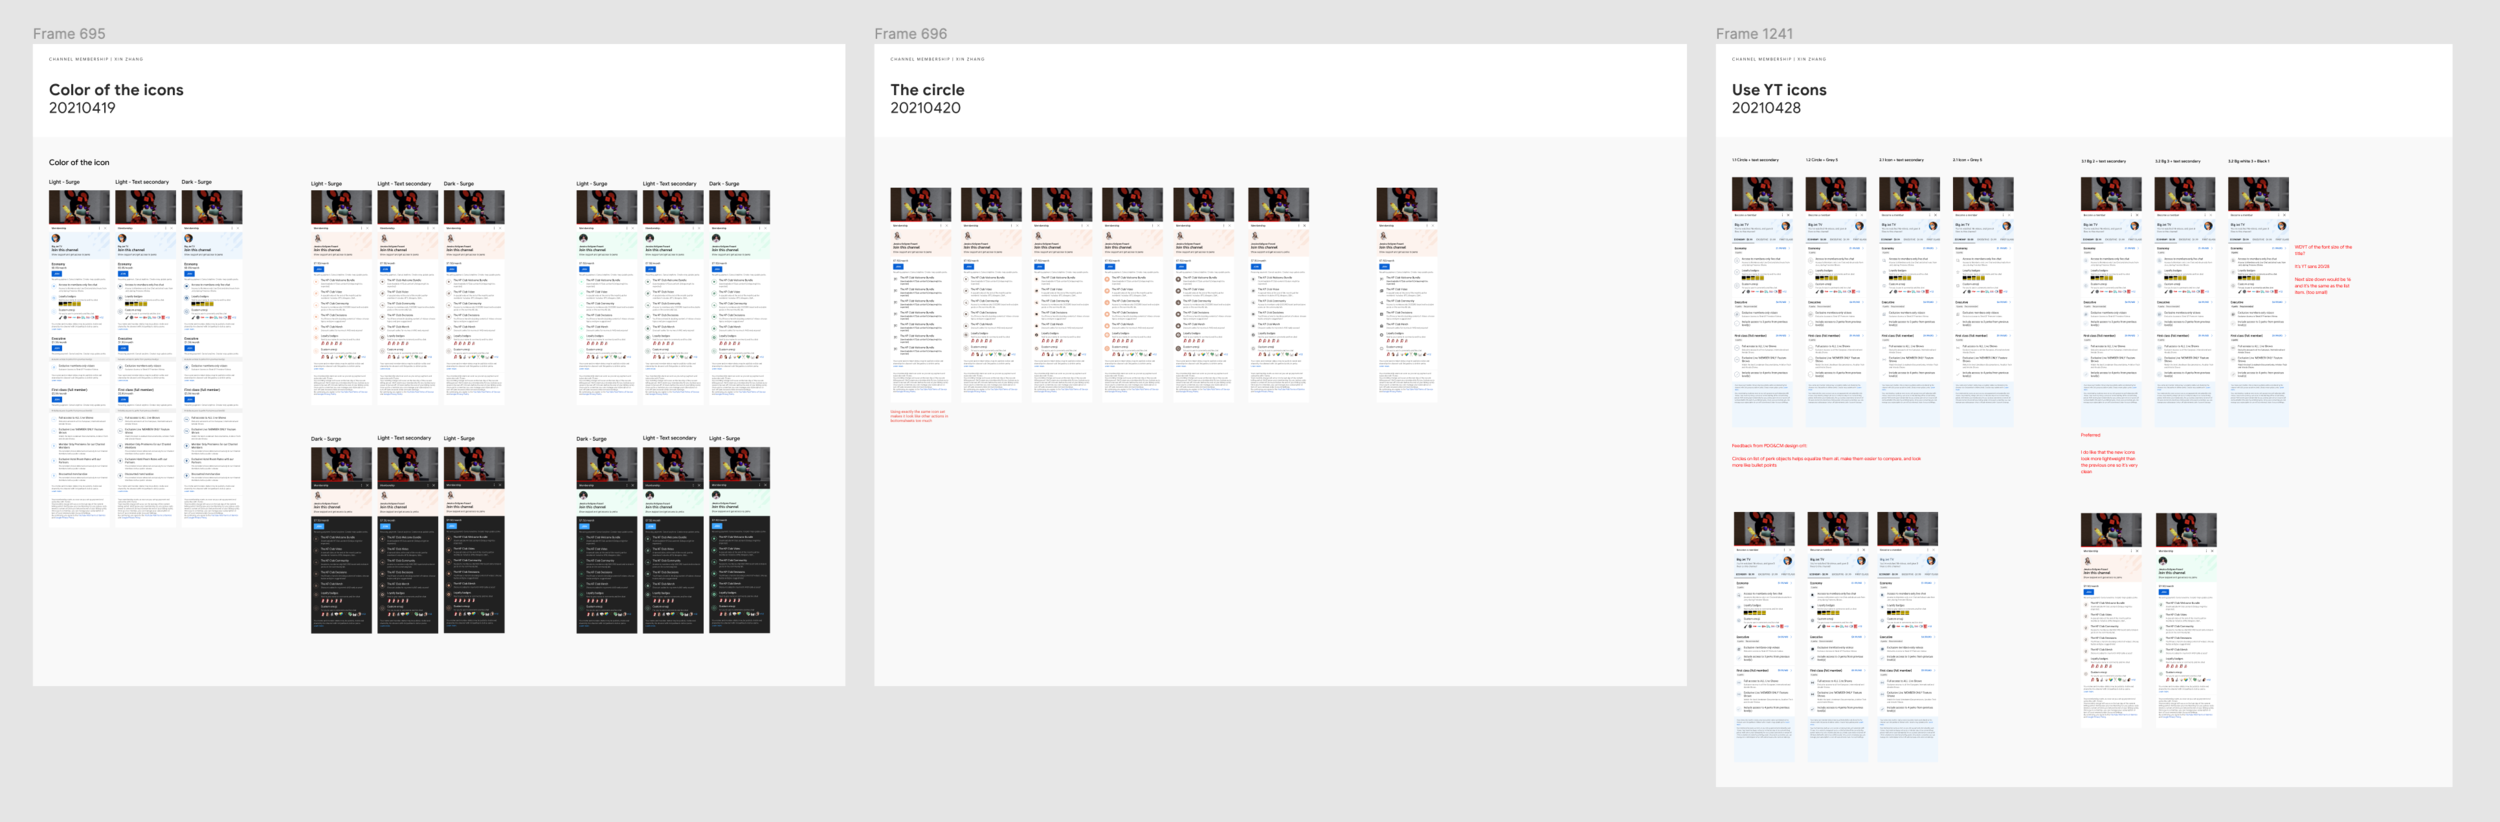Click the "Color of the icons" title

(x=116, y=90)
